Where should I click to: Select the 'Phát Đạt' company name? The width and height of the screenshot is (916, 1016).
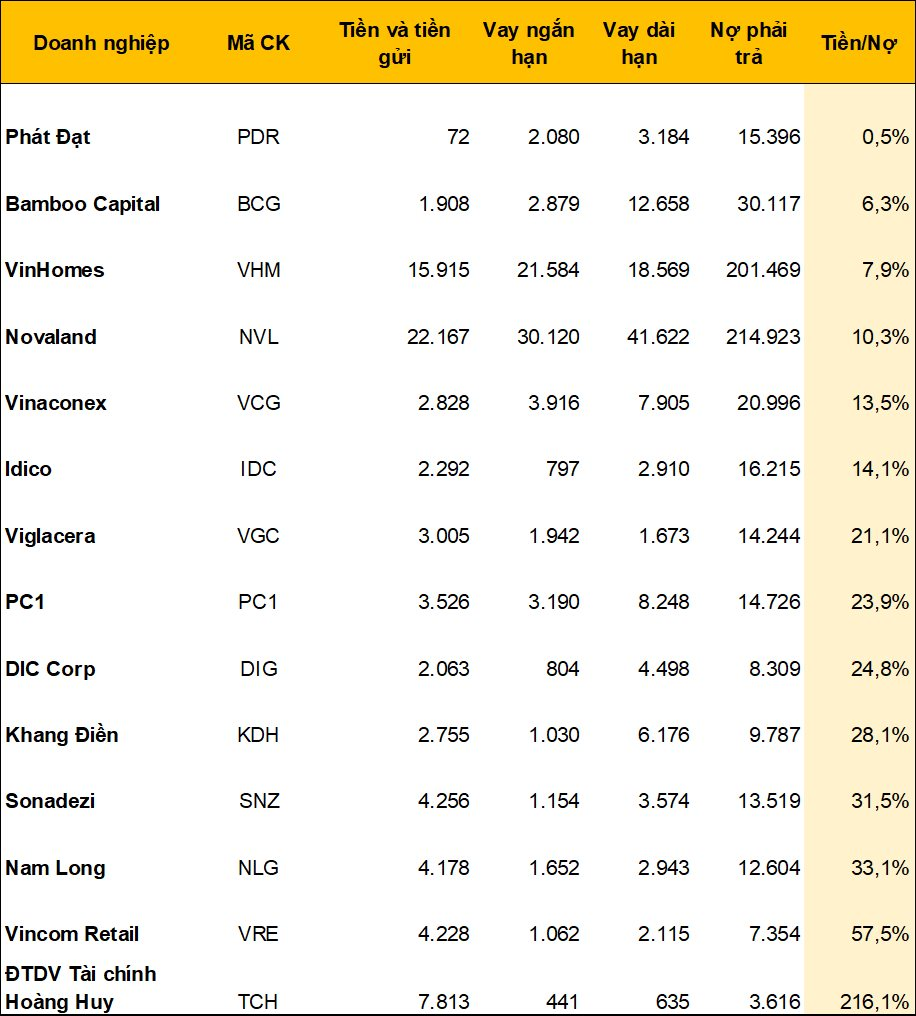pos(48,137)
